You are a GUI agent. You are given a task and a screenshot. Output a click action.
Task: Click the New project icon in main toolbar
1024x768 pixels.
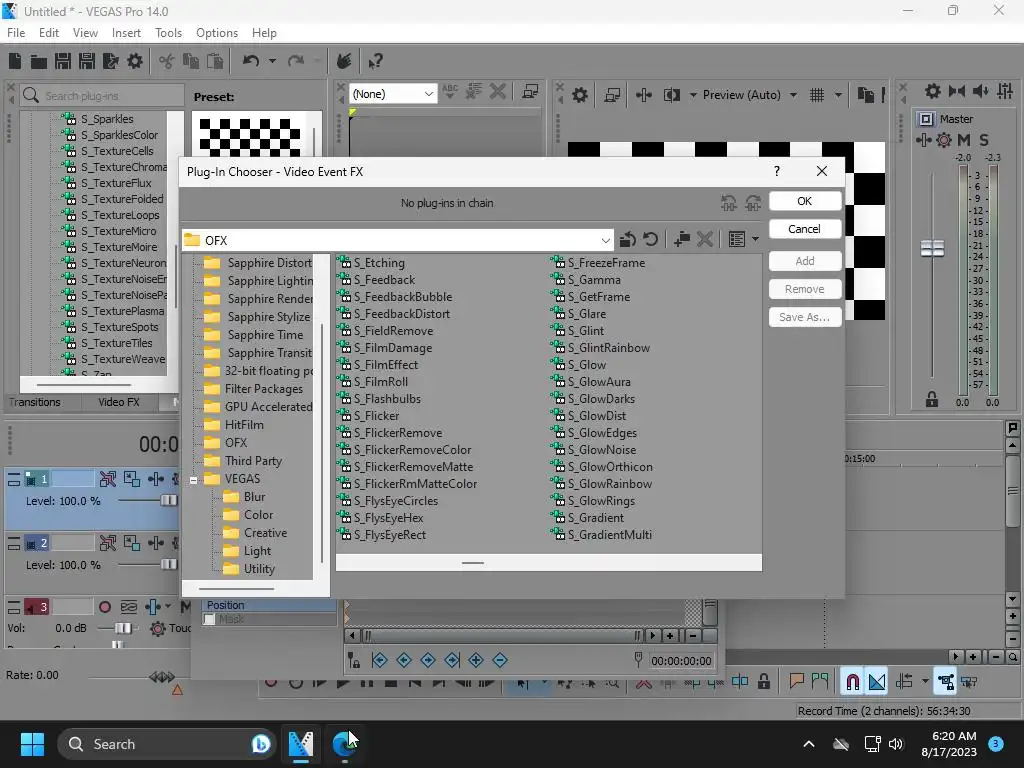click(x=15, y=61)
